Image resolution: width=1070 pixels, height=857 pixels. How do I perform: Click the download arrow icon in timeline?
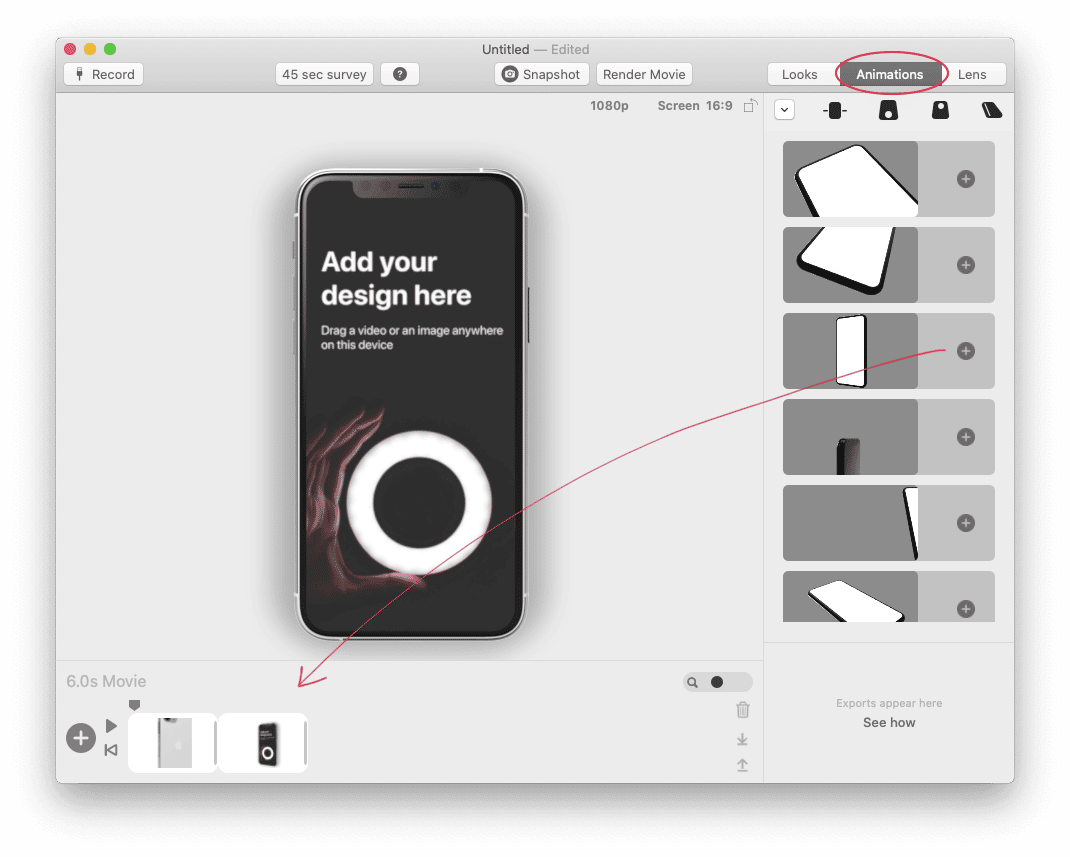coord(742,740)
